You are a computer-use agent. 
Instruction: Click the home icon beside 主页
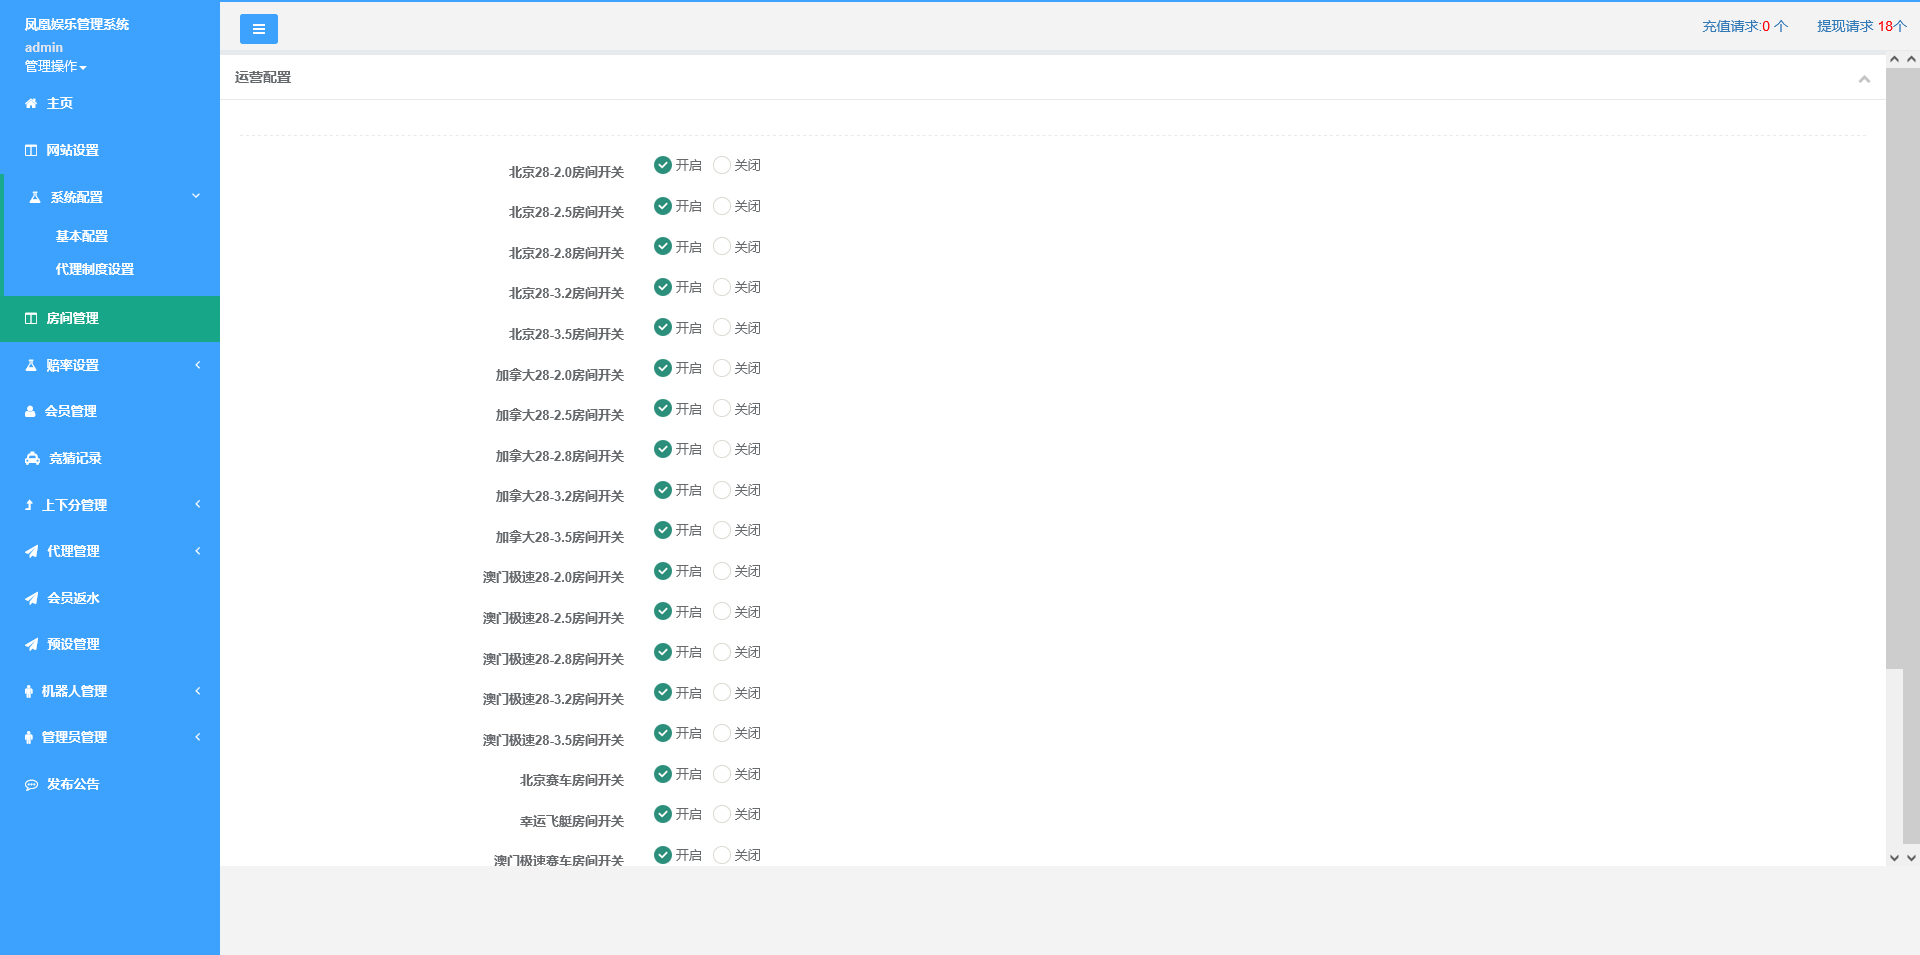[31, 103]
